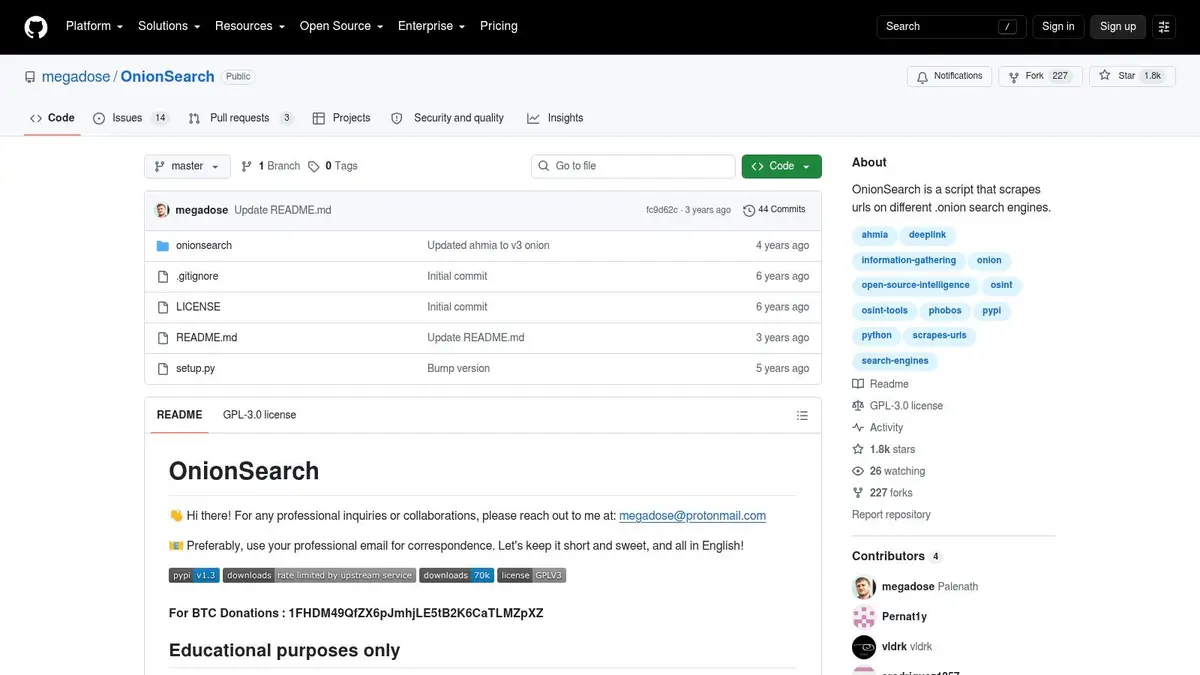View the 1 Branch link
The image size is (1200, 675).
271,166
